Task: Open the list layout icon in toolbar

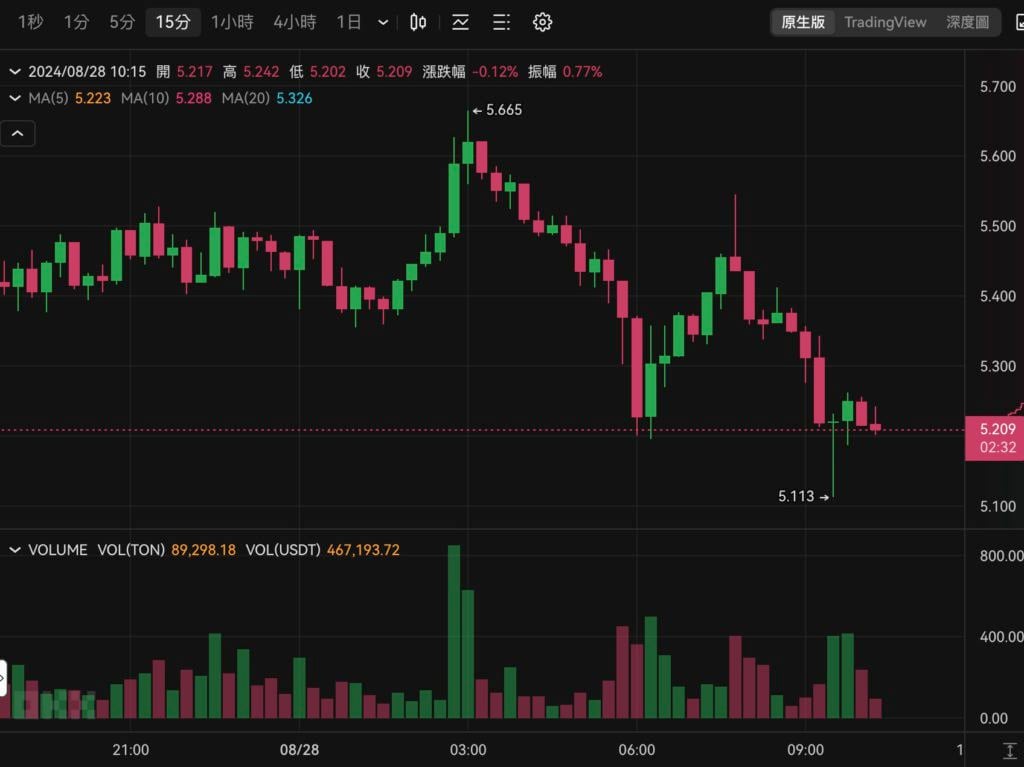Action: click(501, 22)
